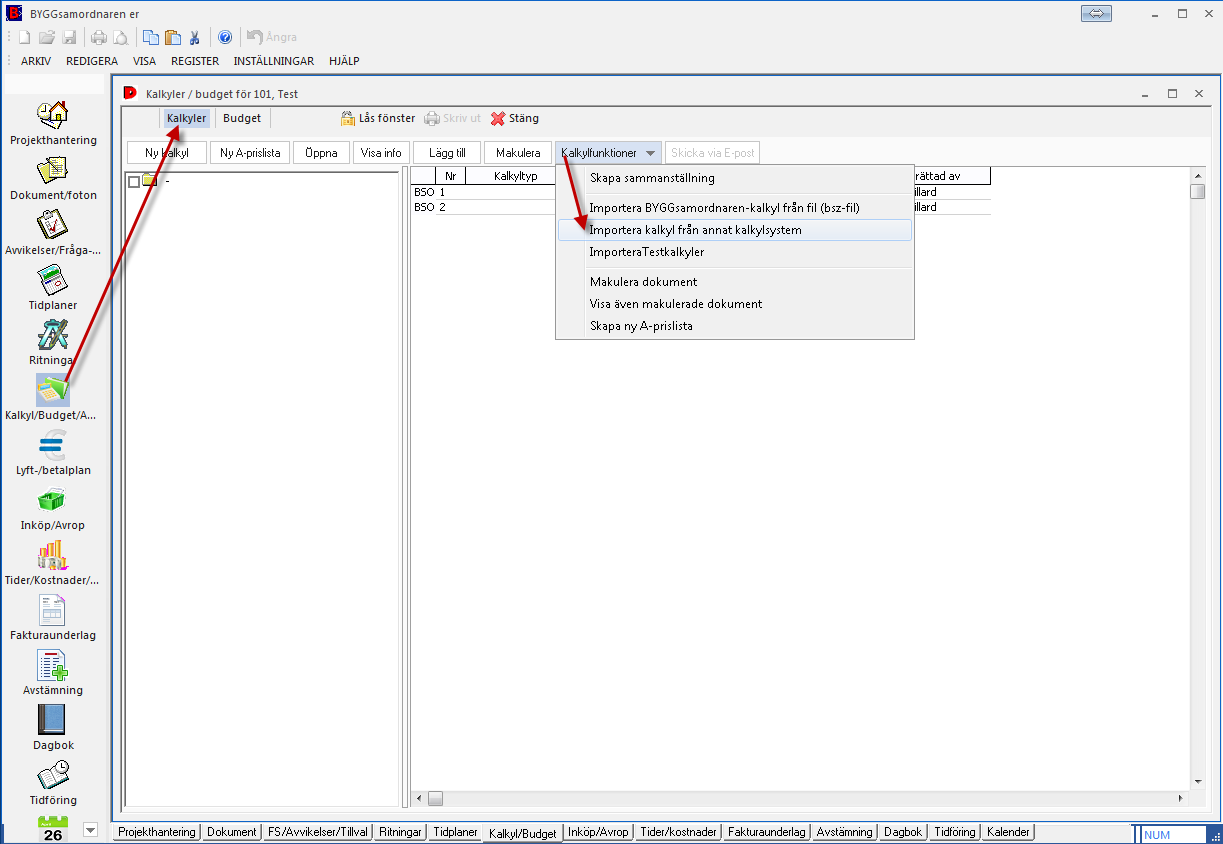Choose Importera kalkyl från annat kalkylsystem
This screenshot has width=1223, height=844.
(734, 230)
